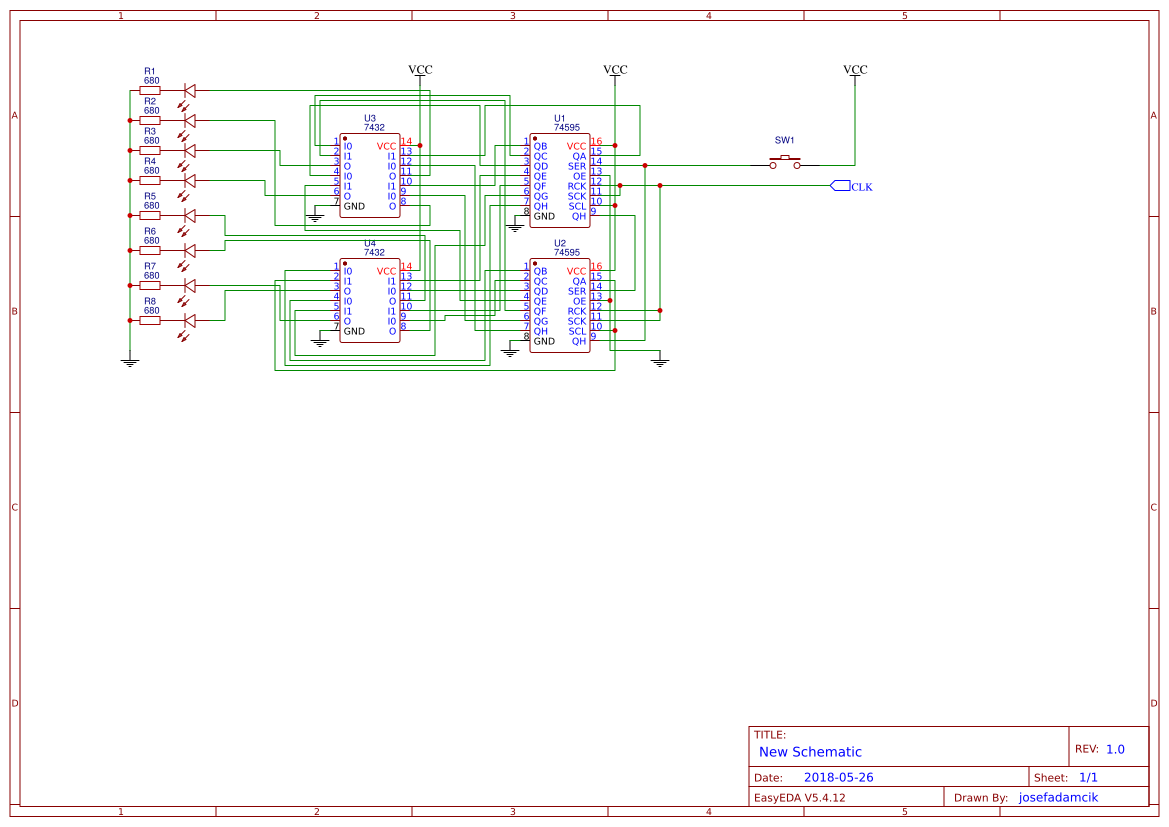Select the U3 7432 chip body
This screenshot has height=827, width=1169.
click(x=370, y=176)
